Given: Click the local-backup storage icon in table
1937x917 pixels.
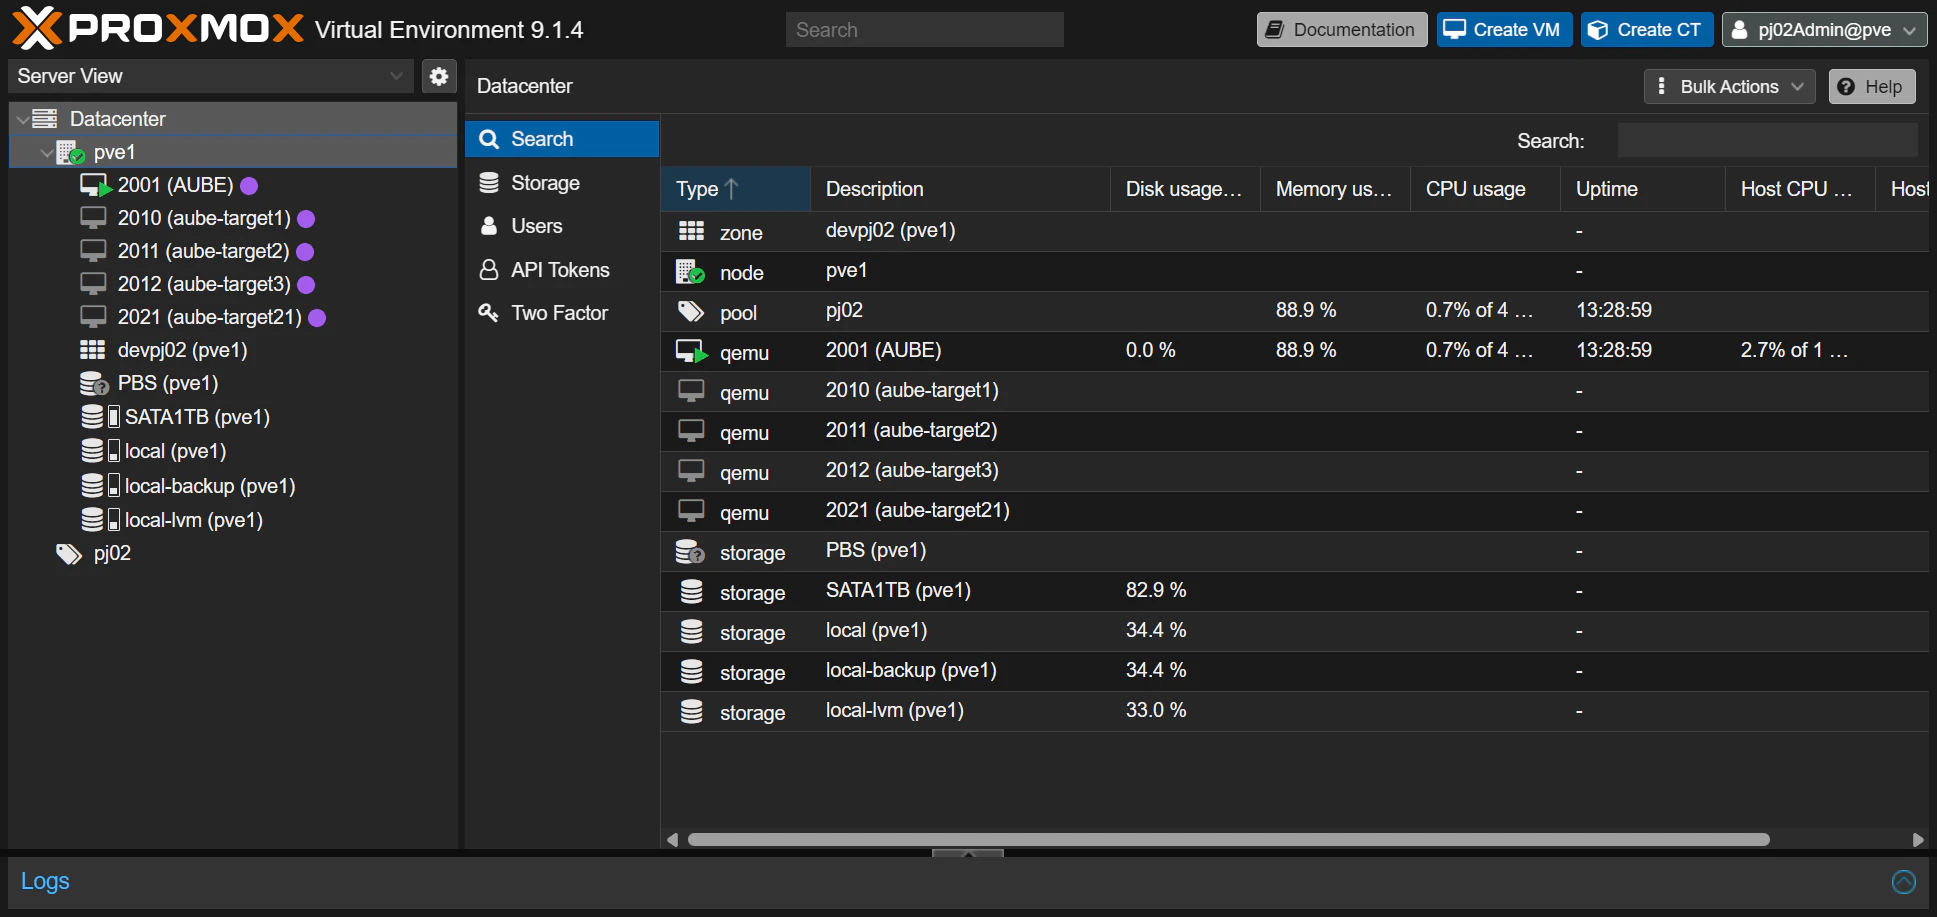Looking at the screenshot, I should click(x=691, y=671).
